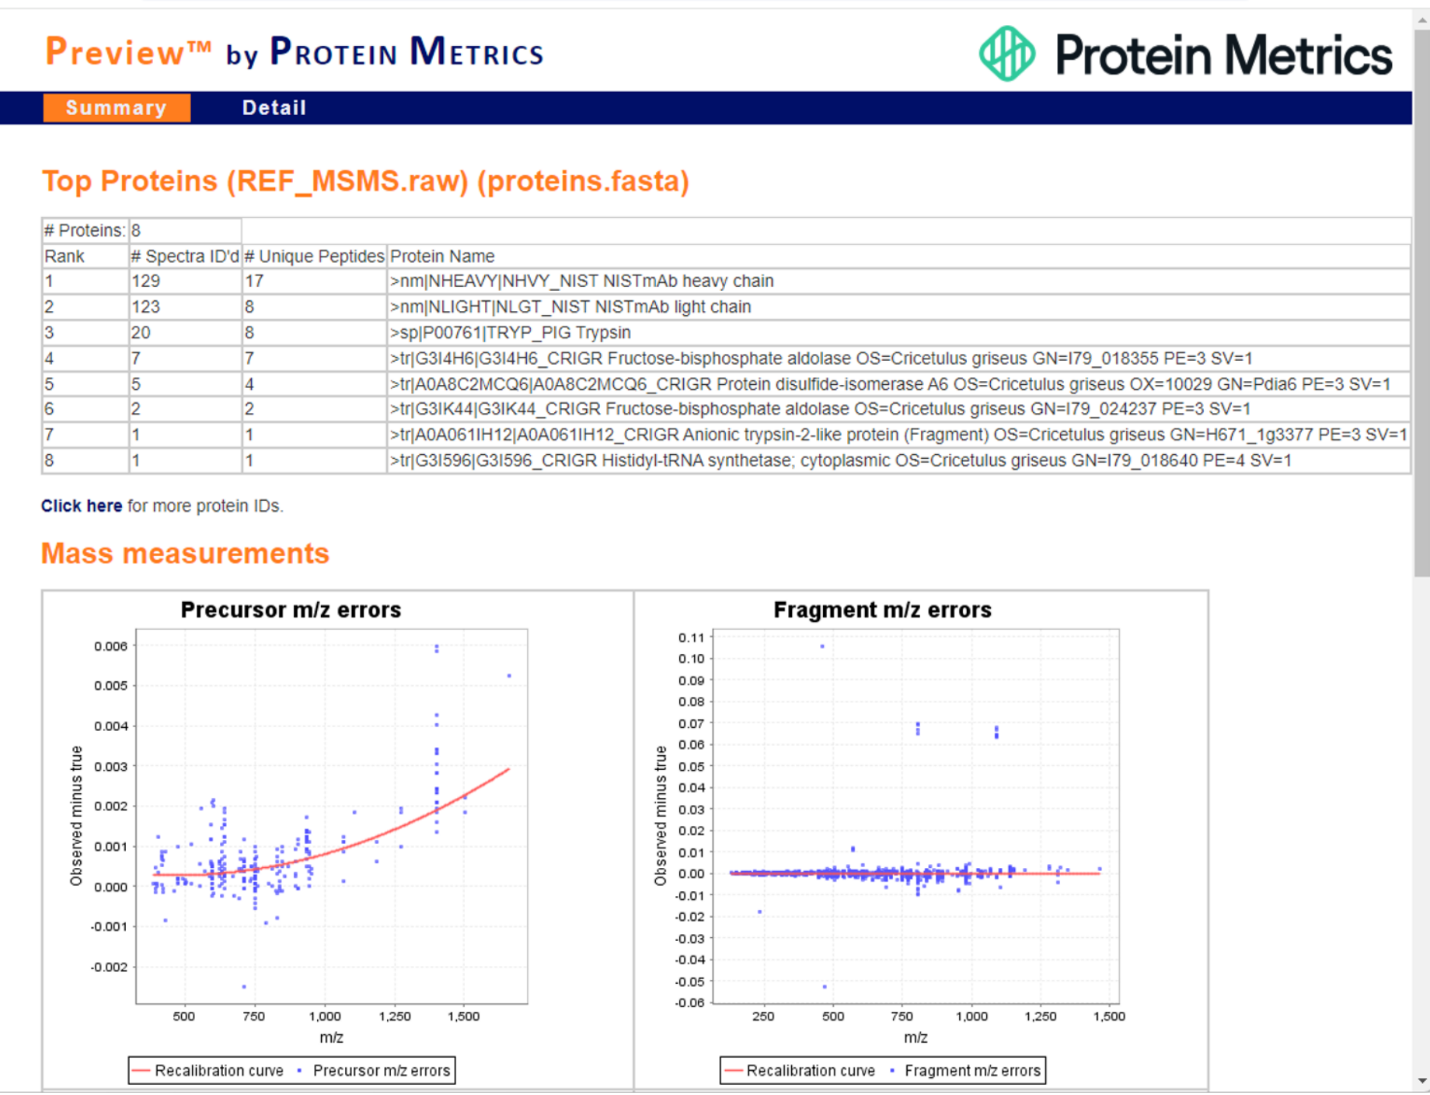This screenshot has height=1095, width=1430.
Task: Click the "Preview by Protein Metrics" title logo
Action: pos(295,52)
